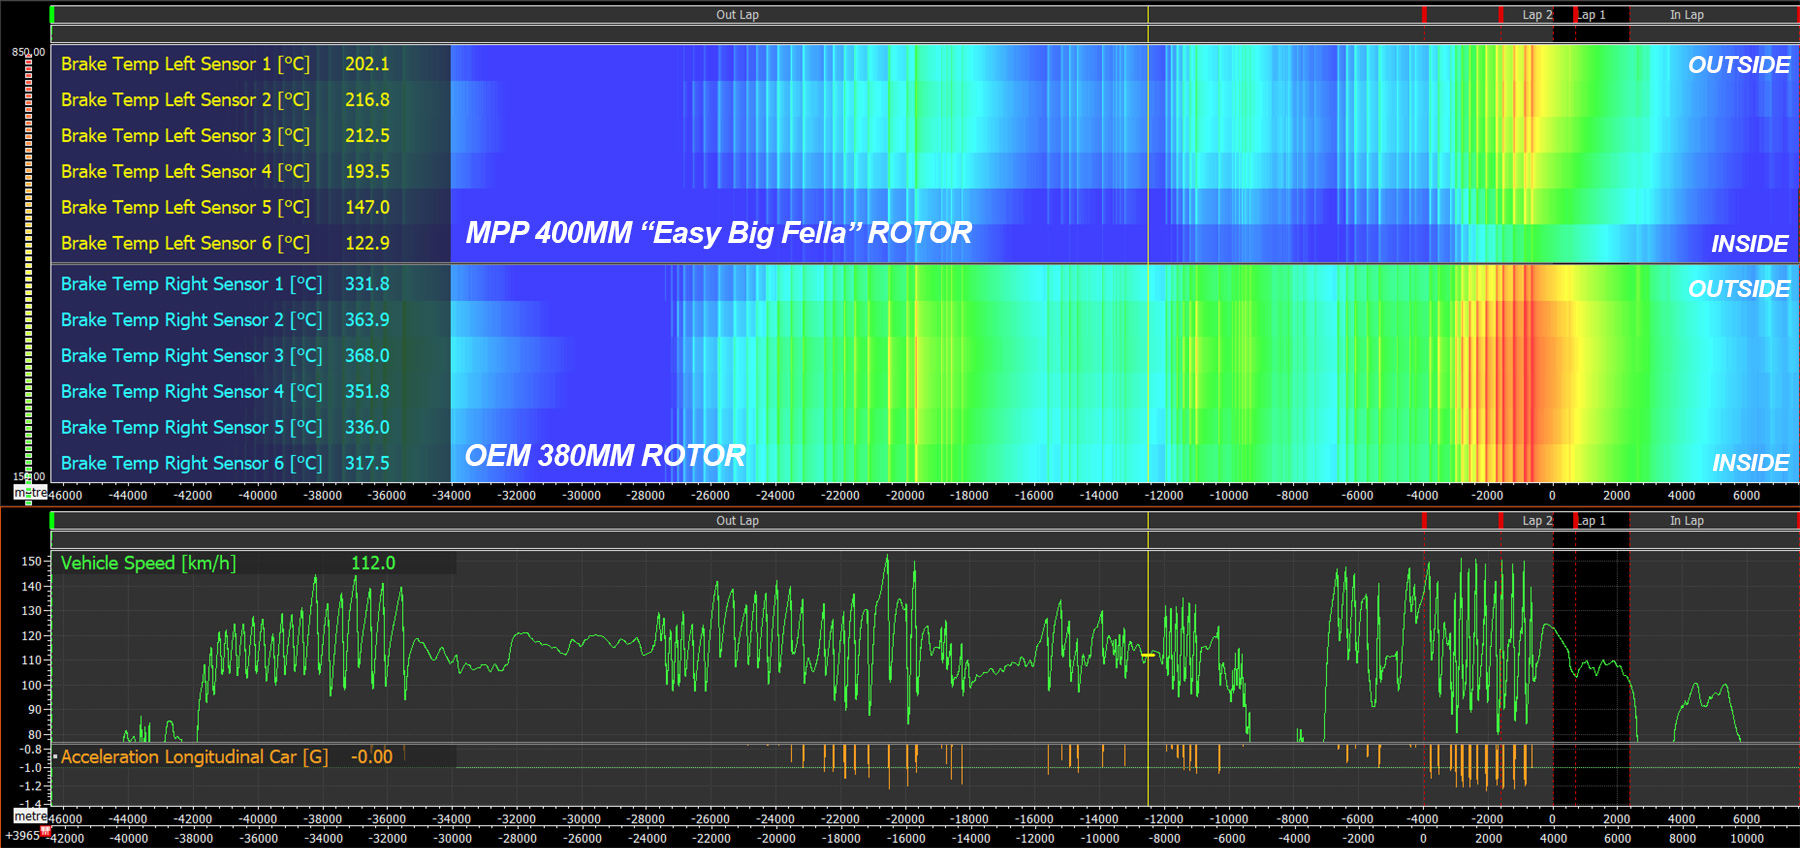Select the 331.8 reading for Right Sensor 1
The image size is (1800, 848).
367,284
